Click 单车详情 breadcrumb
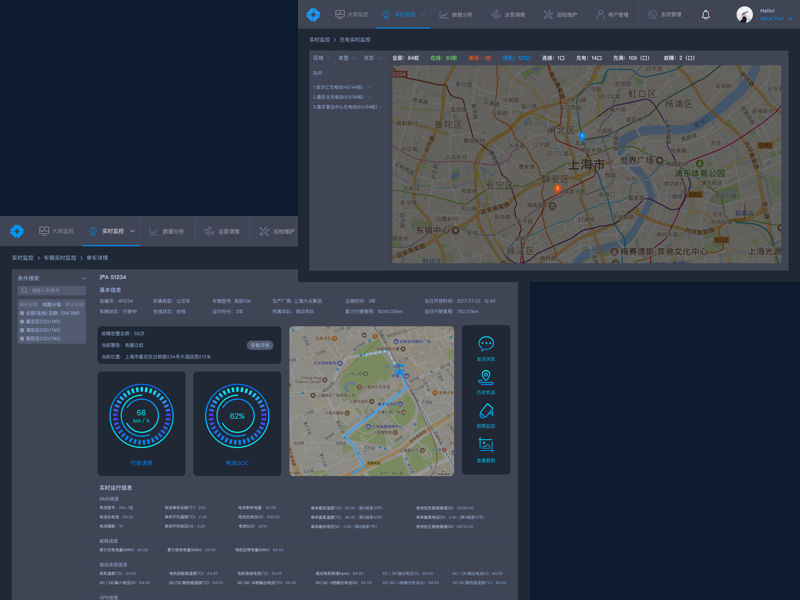The image size is (800, 600). (97, 258)
